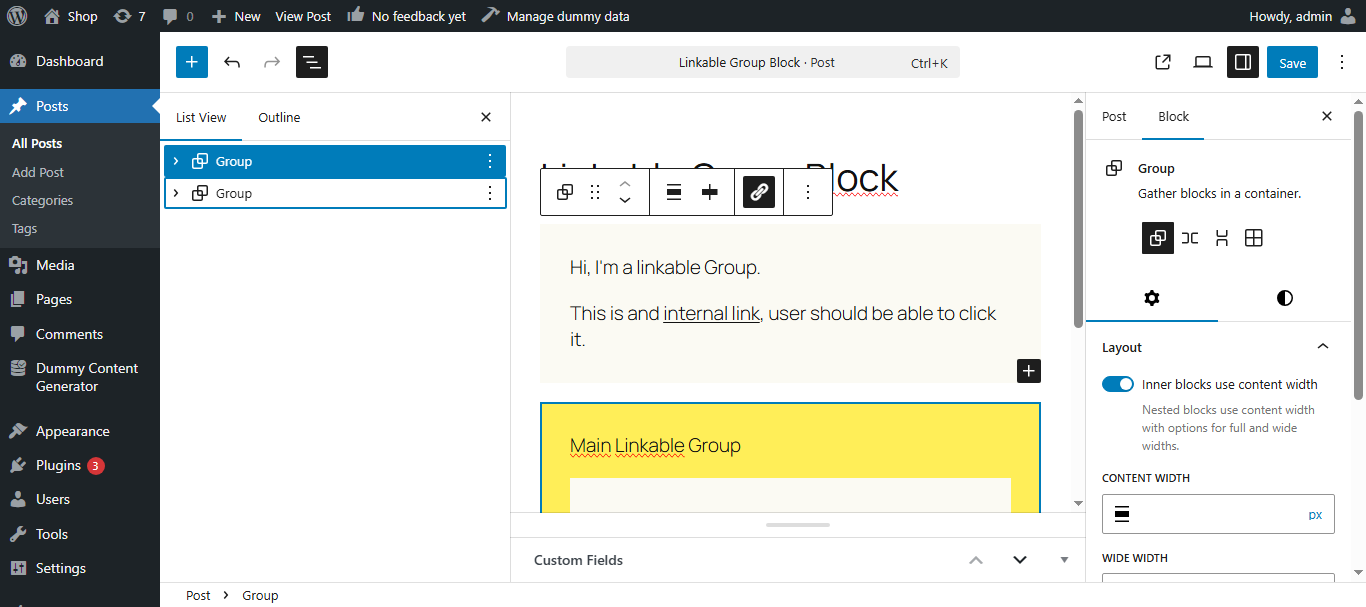Select the Row layout variation
Image resolution: width=1366 pixels, height=607 pixels.
1190,238
